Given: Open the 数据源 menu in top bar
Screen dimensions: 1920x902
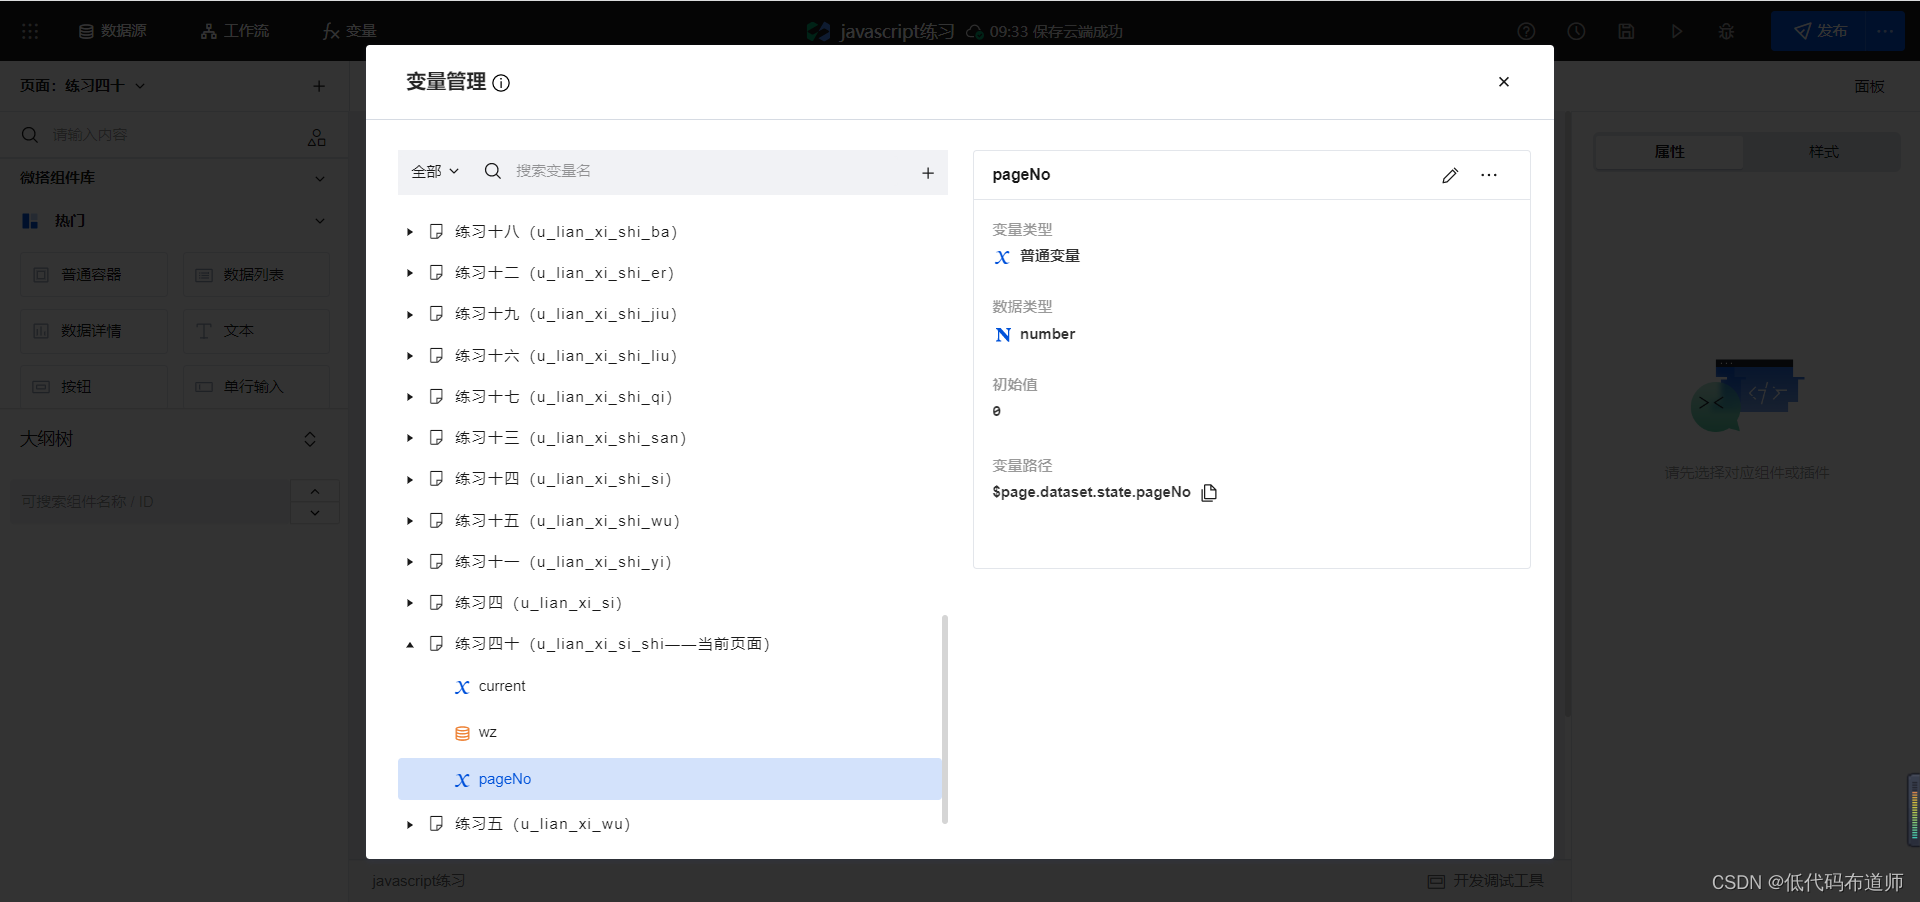Looking at the screenshot, I should pos(113,31).
